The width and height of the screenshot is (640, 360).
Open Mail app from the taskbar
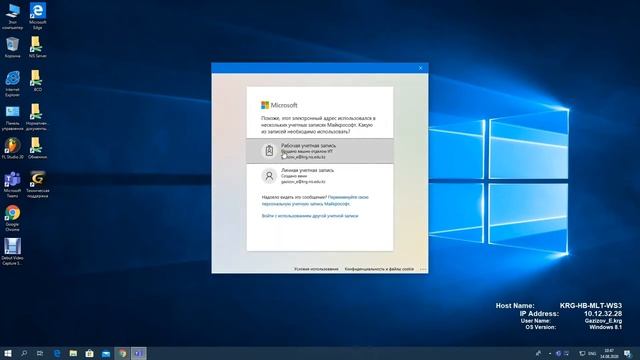[x=106, y=353]
